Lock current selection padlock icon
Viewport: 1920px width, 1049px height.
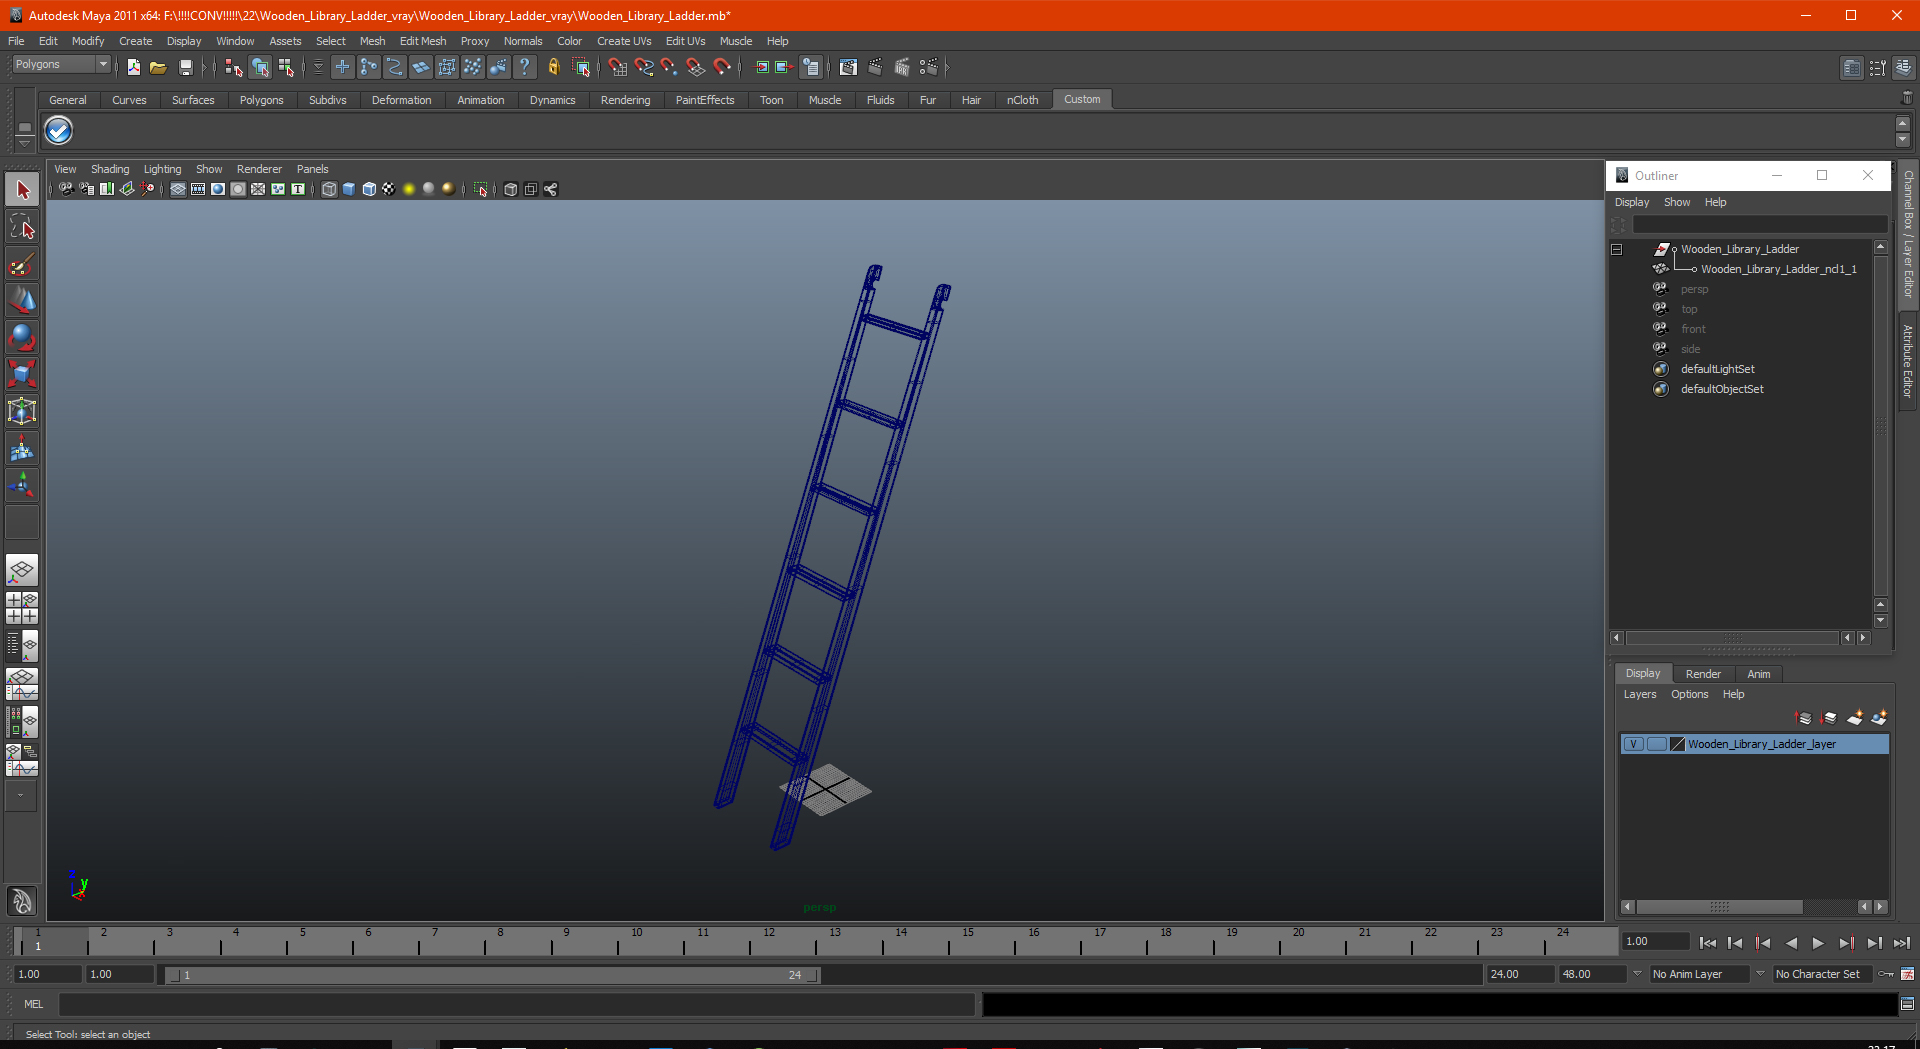(554, 67)
